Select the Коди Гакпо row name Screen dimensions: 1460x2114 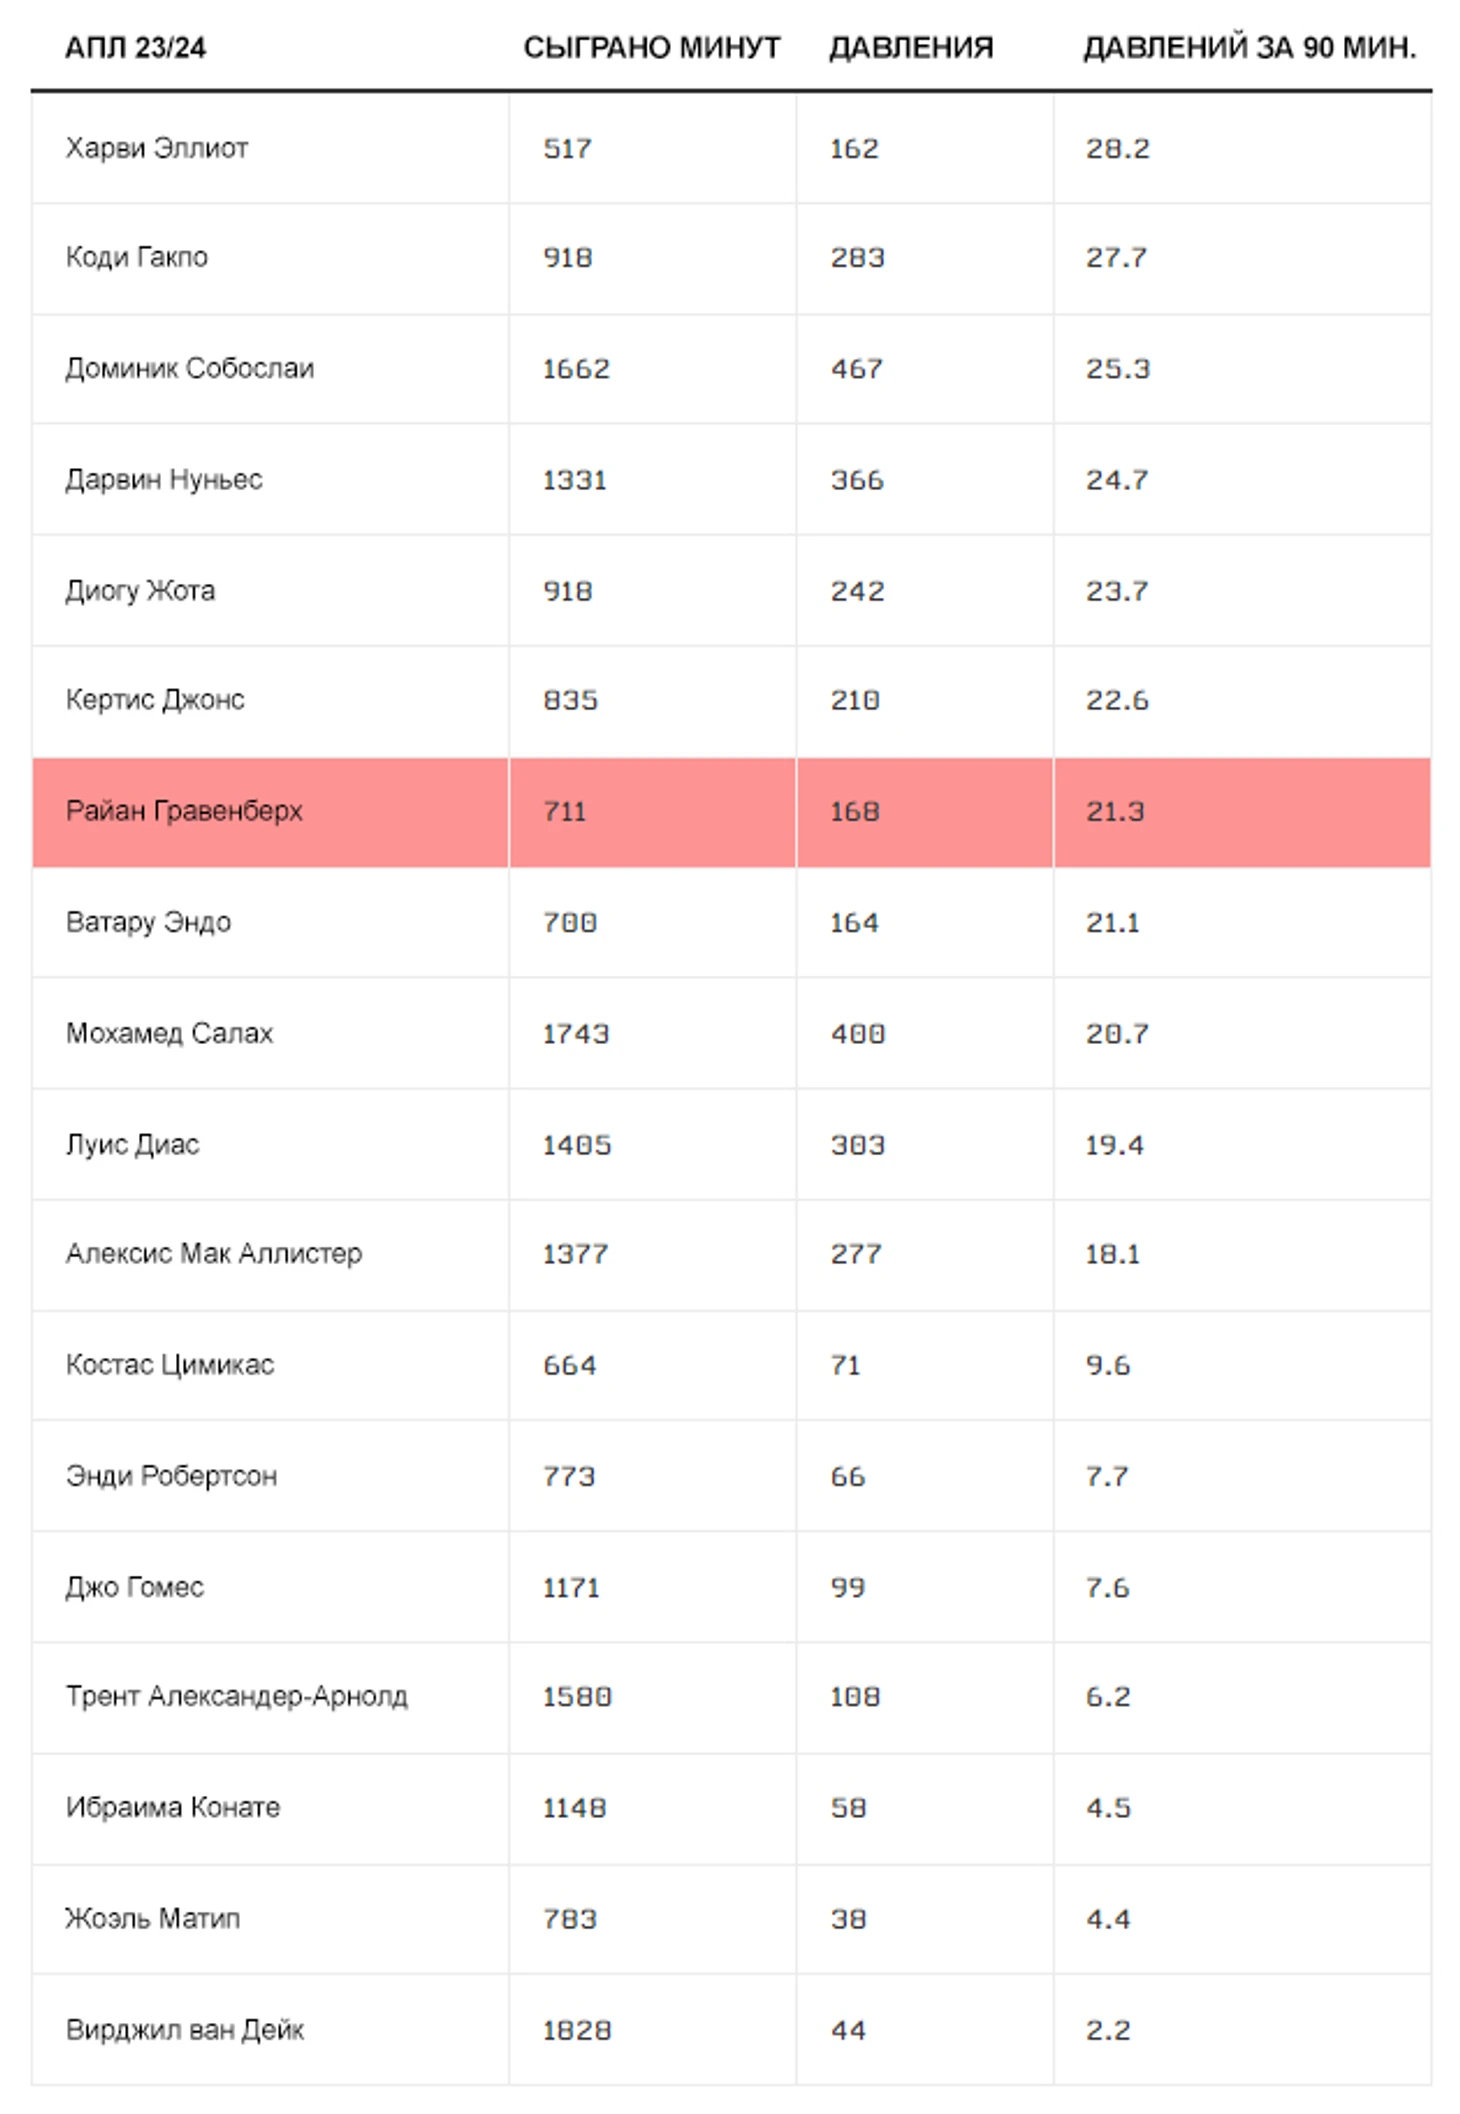pos(137,257)
